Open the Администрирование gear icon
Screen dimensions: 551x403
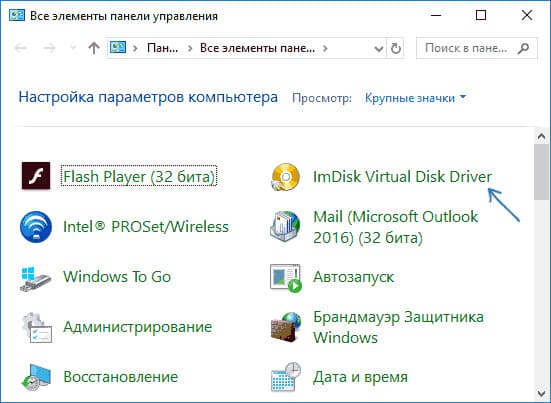point(37,327)
